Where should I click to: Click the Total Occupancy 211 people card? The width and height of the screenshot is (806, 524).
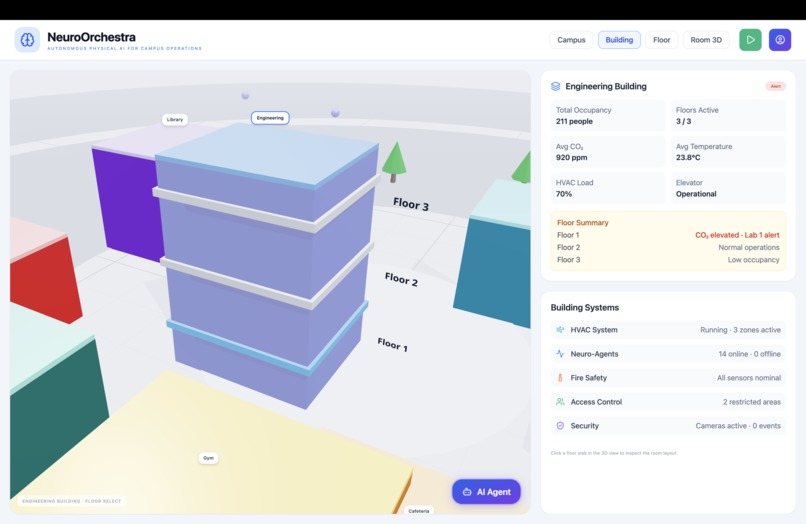tap(608, 116)
